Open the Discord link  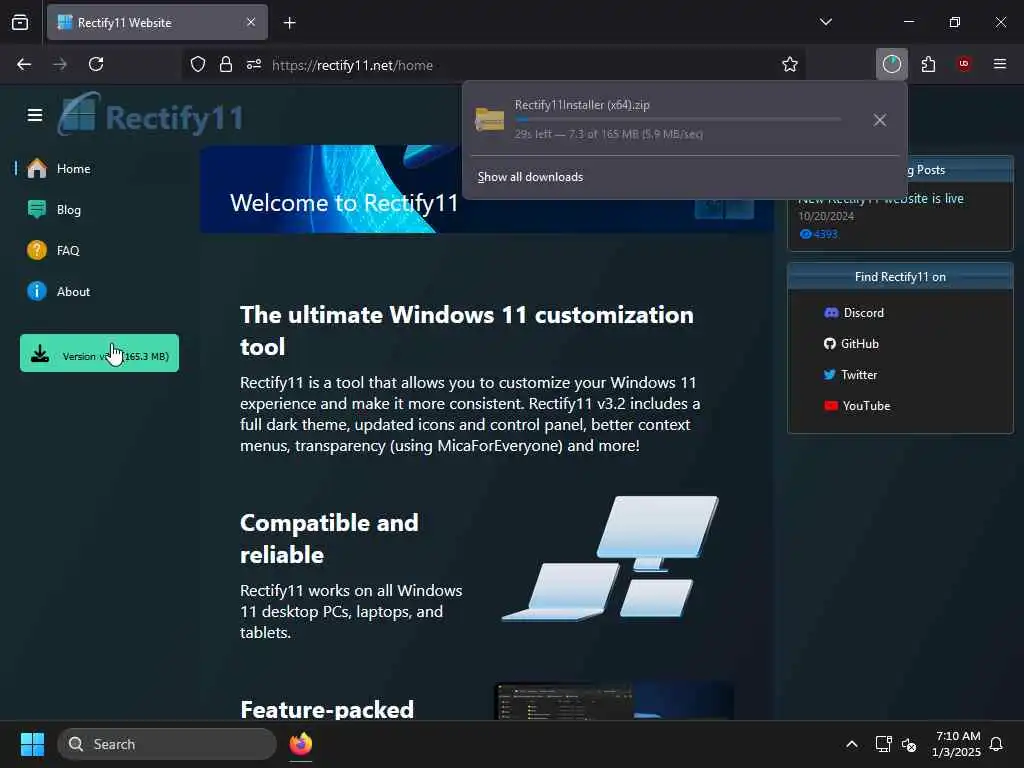pyautogui.click(x=854, y=313)
